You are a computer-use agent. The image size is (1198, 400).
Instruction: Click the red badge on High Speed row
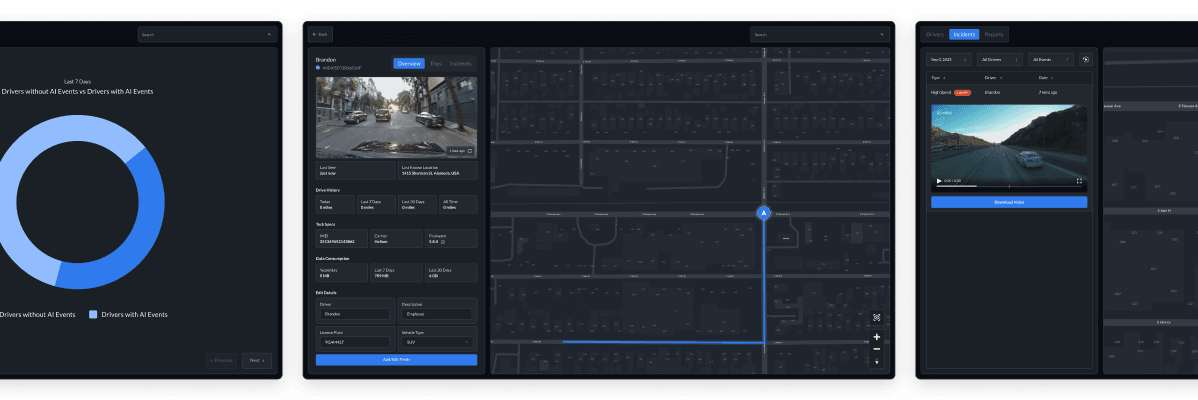(963, 92)
